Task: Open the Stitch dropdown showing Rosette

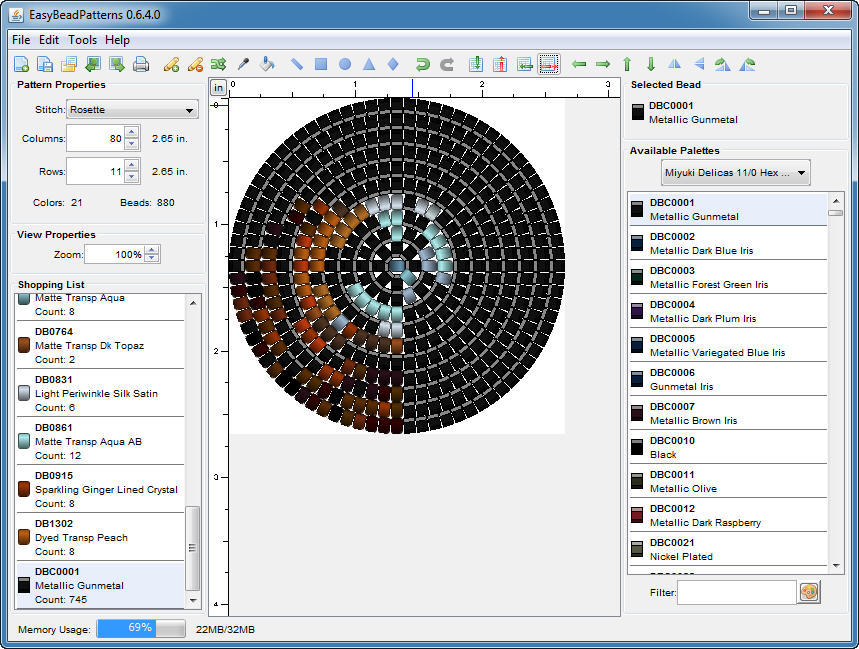Action: [x=132, y=110]
